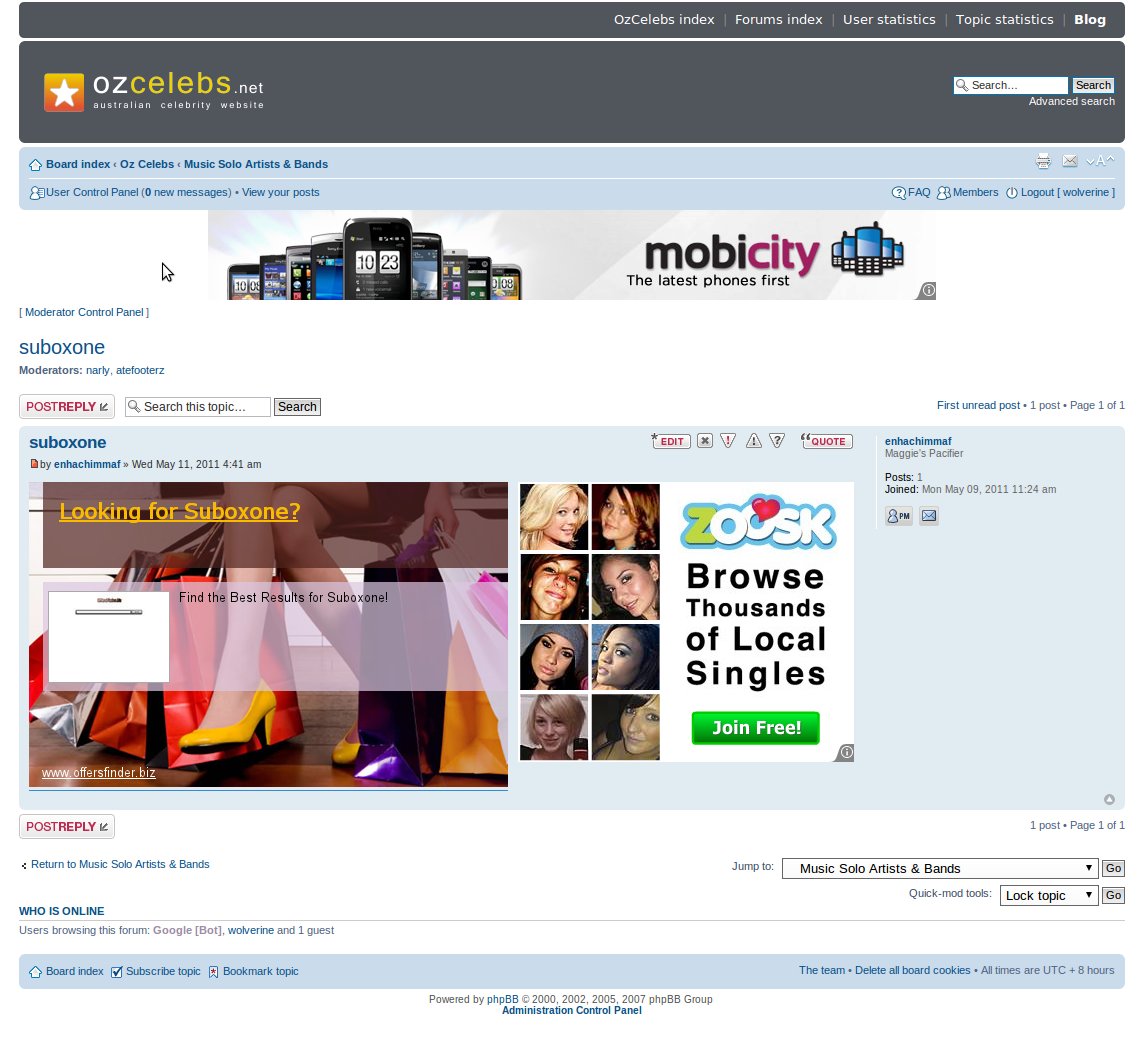
Task: Open Forums index in top navigation
Action: [778, 19]
